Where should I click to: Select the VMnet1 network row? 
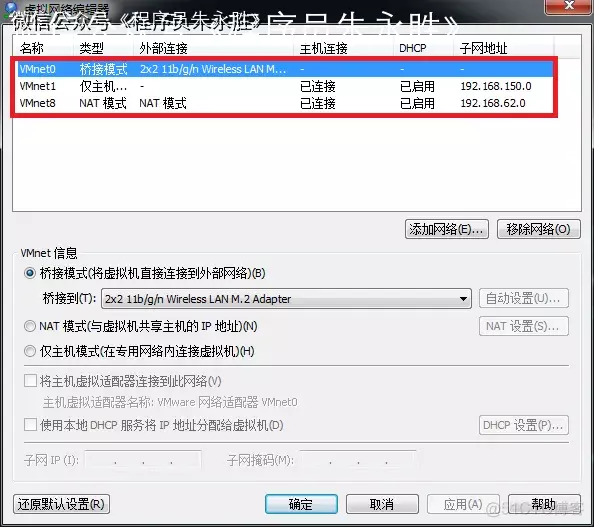click(285, 86)
